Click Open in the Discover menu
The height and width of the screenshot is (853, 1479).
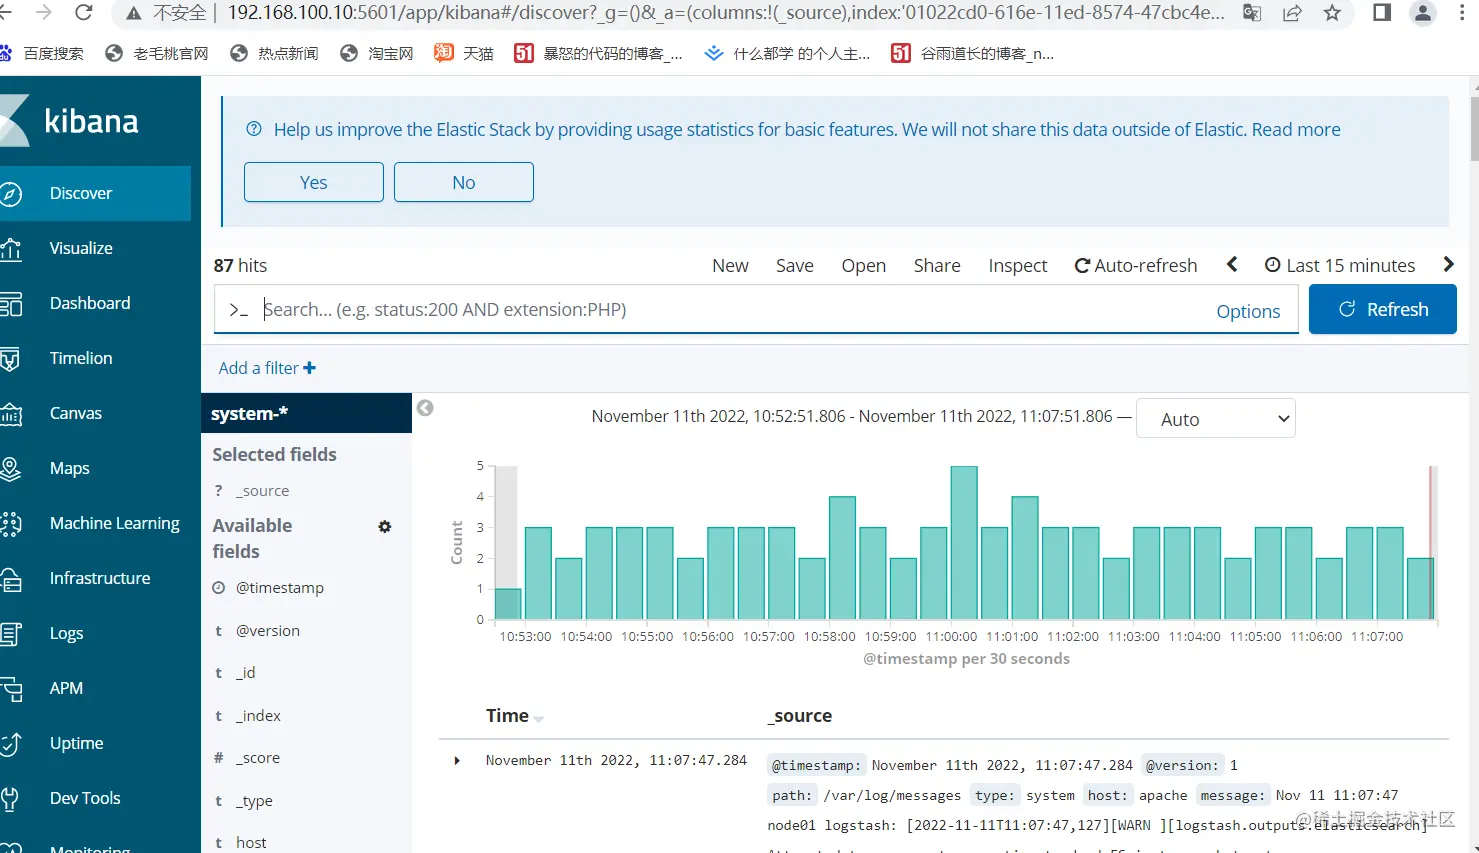[x=864, y=265]
